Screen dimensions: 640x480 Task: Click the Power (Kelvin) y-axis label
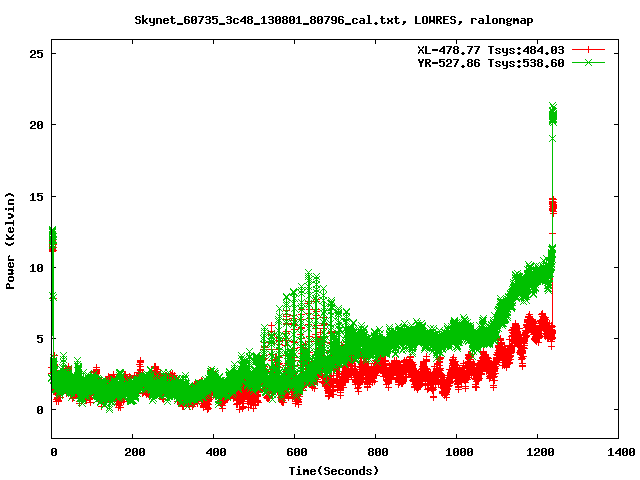(10, 241)
